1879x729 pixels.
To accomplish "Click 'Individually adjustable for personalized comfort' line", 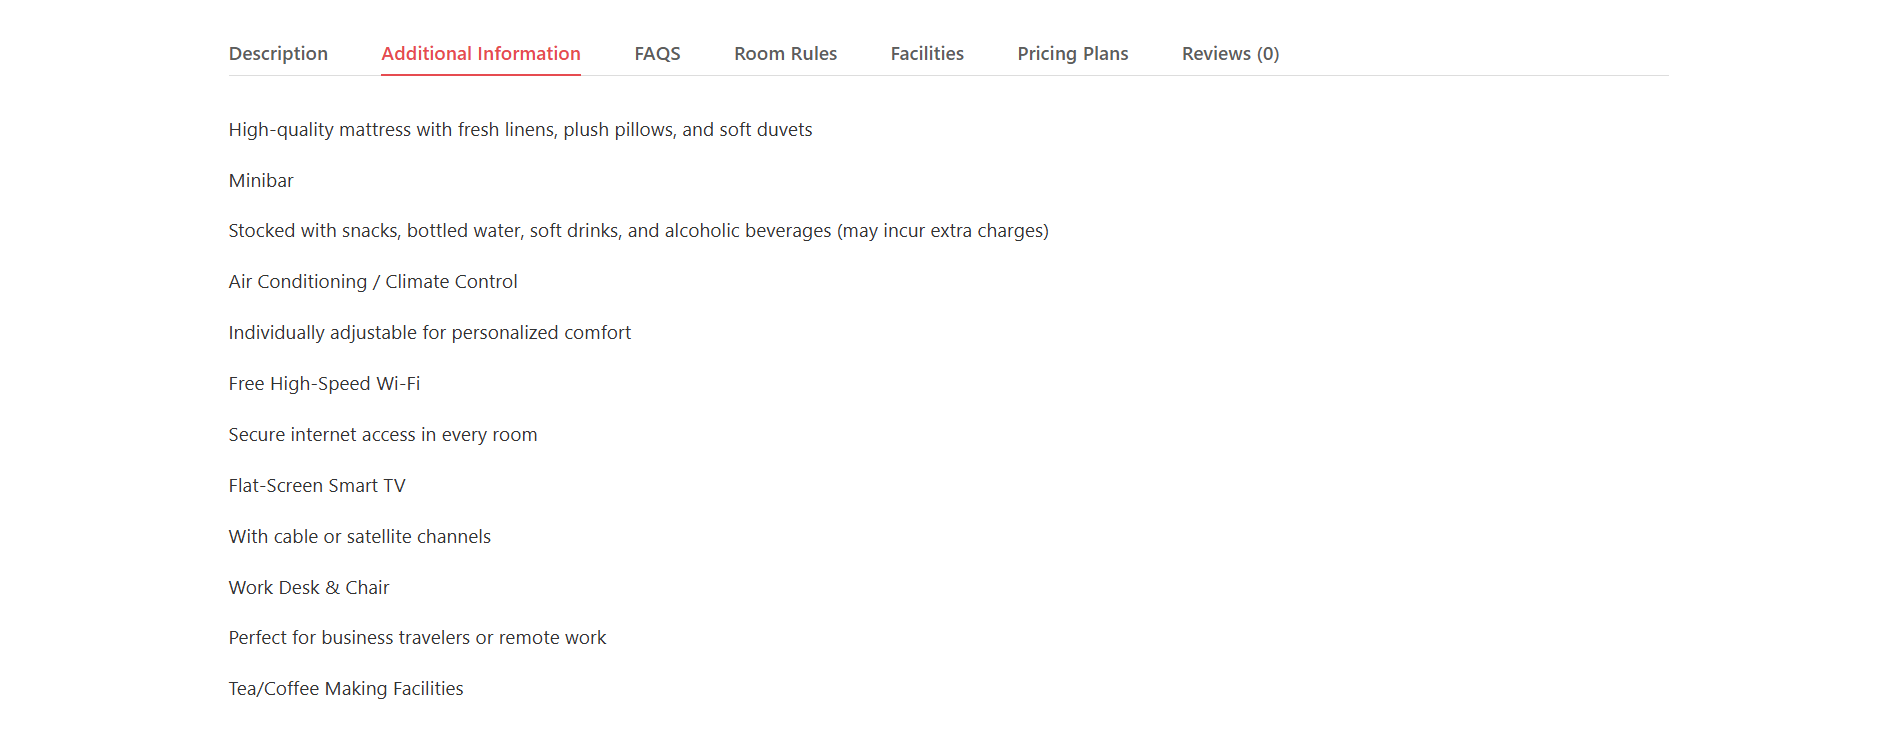I will [430, 333].
